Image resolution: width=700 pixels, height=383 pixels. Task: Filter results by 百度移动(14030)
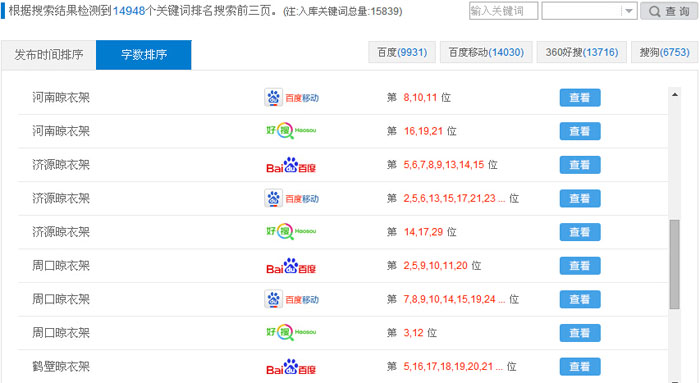pos(486,52)
